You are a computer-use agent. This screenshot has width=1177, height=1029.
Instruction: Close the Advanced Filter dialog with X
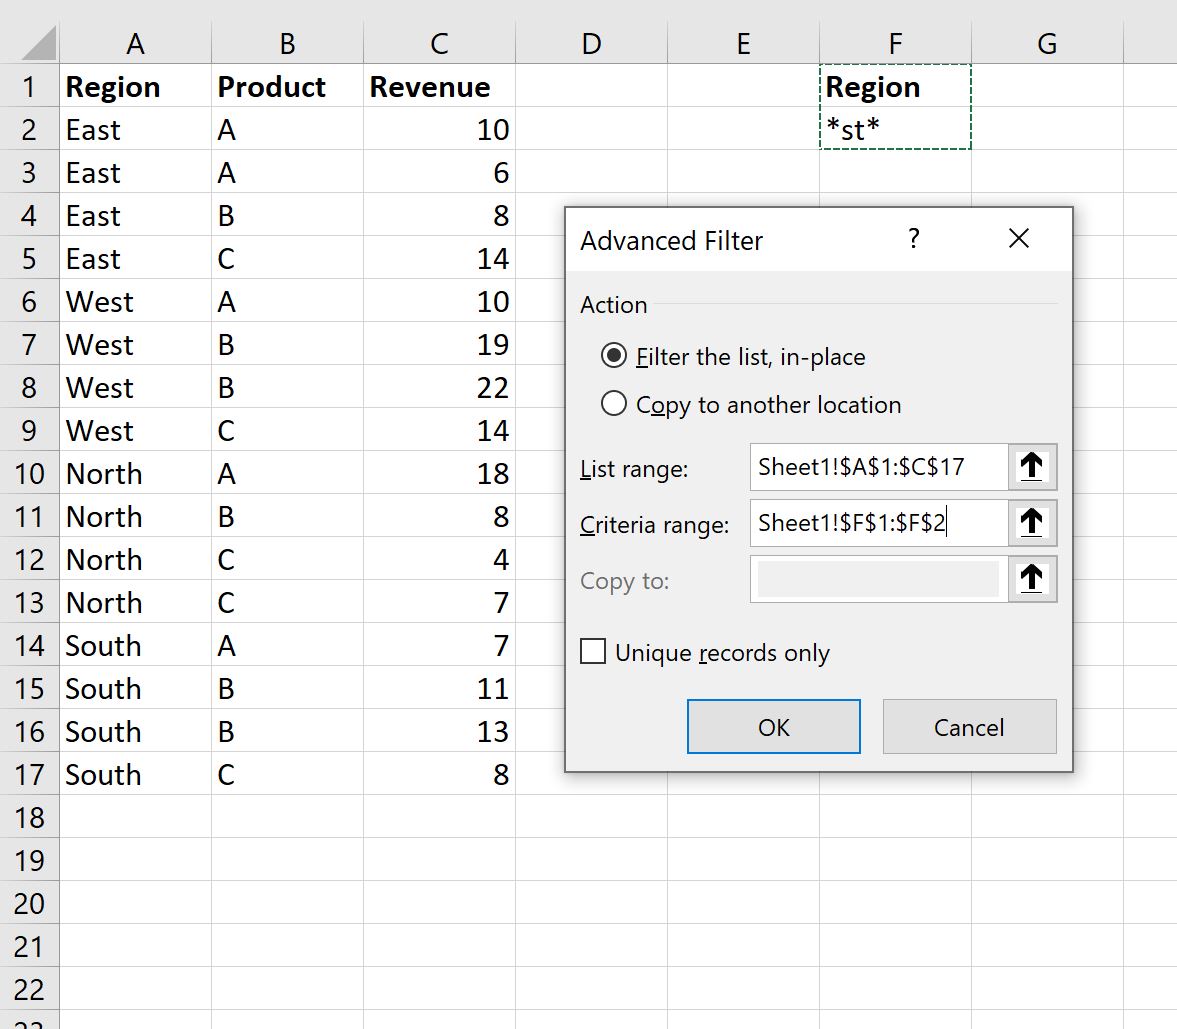[x=1018, y=239]
